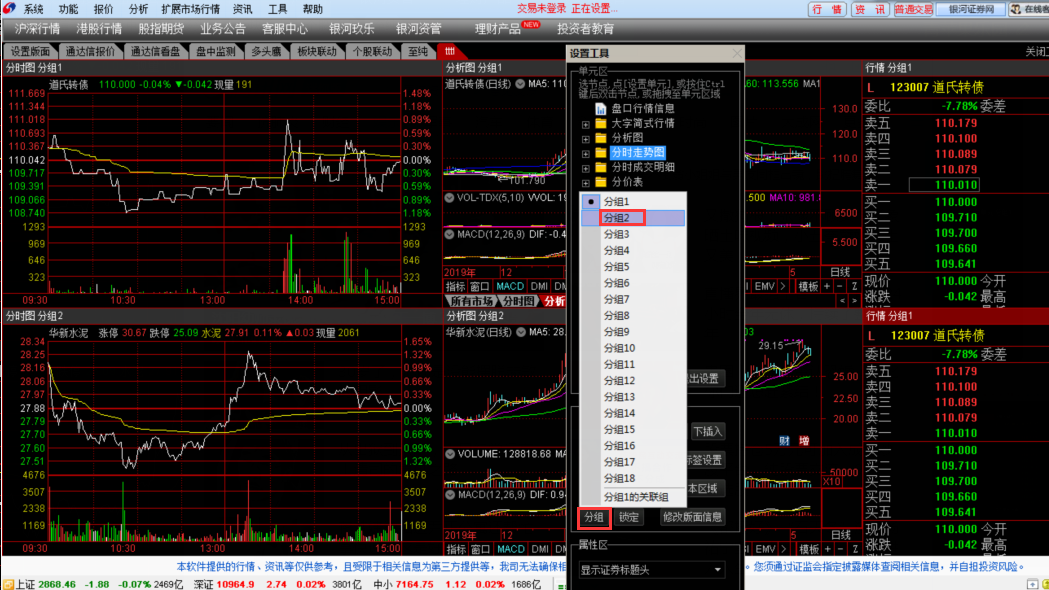Click the 修改版面信息 button
Image resolution: width=1049 pixels, height=590 pixels.
[x=691, y=517]
